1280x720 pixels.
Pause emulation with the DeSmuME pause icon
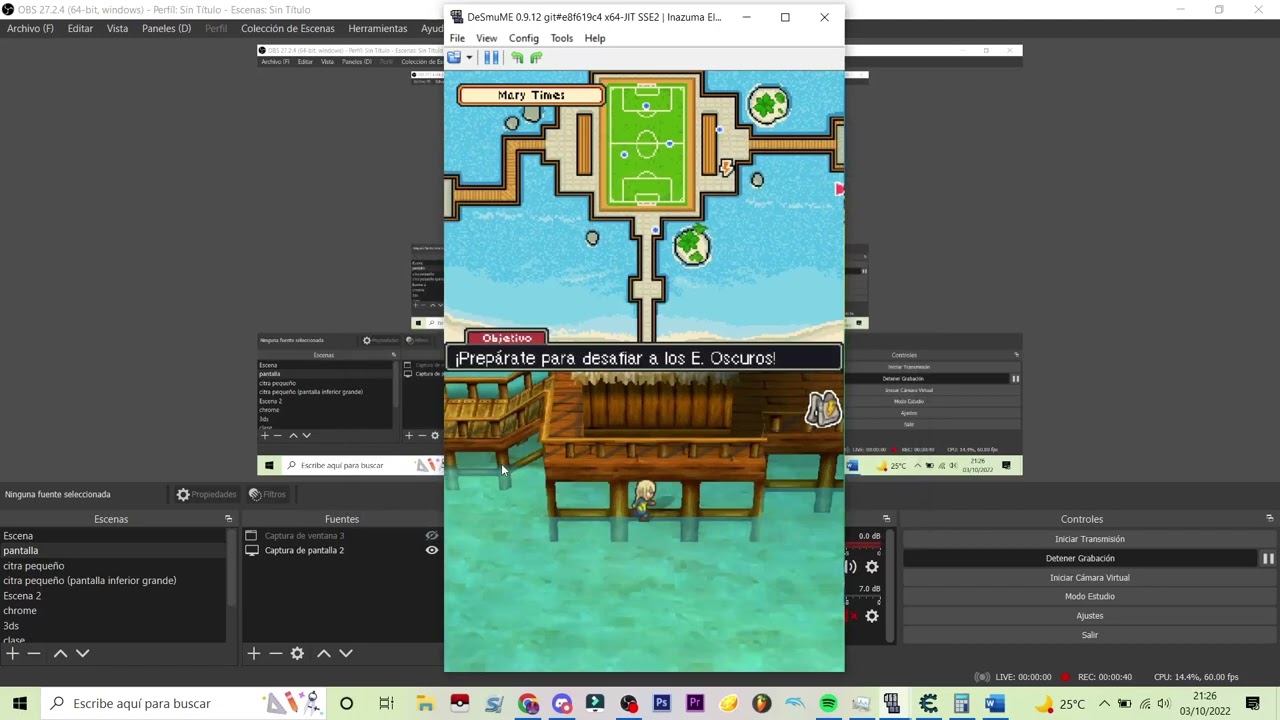coord(491,58)
